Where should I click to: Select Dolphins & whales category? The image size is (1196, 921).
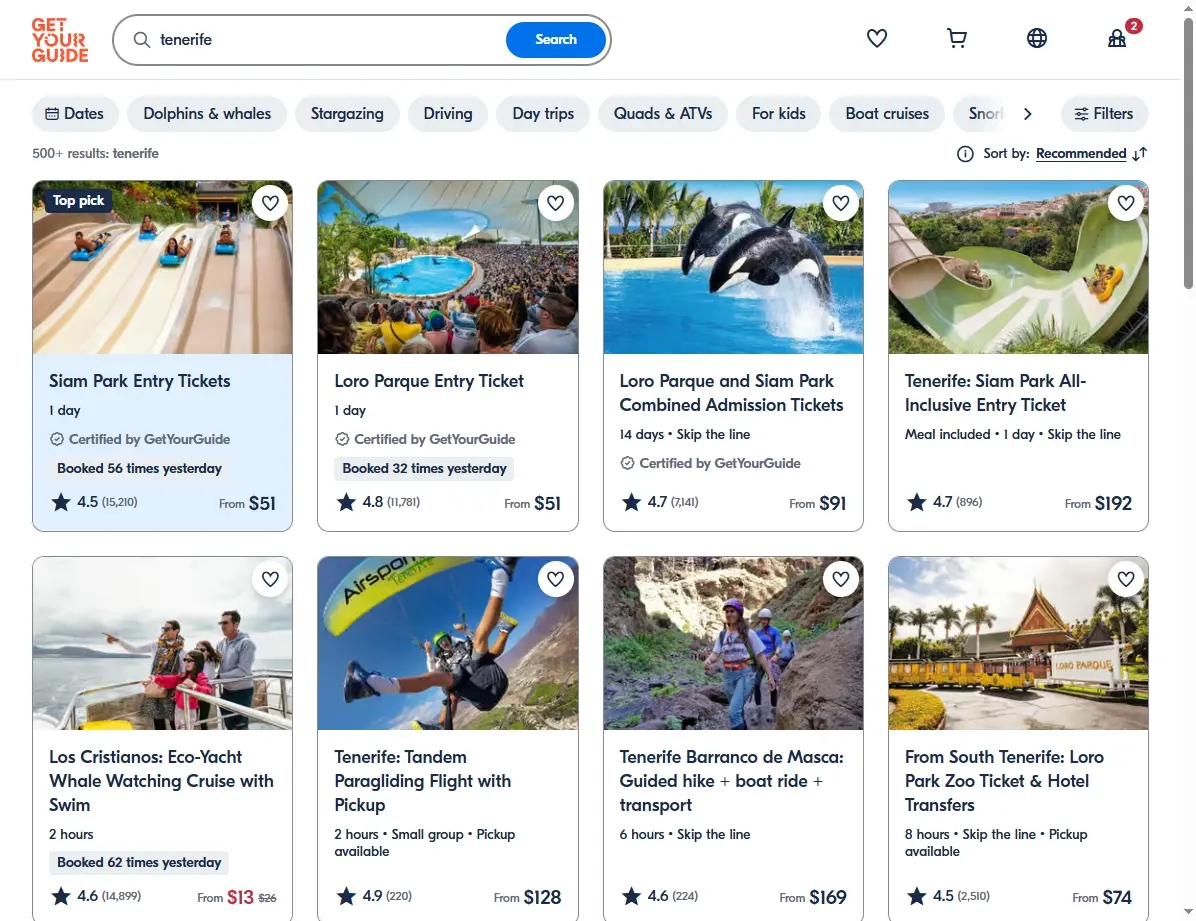click(x=207, y=114)
